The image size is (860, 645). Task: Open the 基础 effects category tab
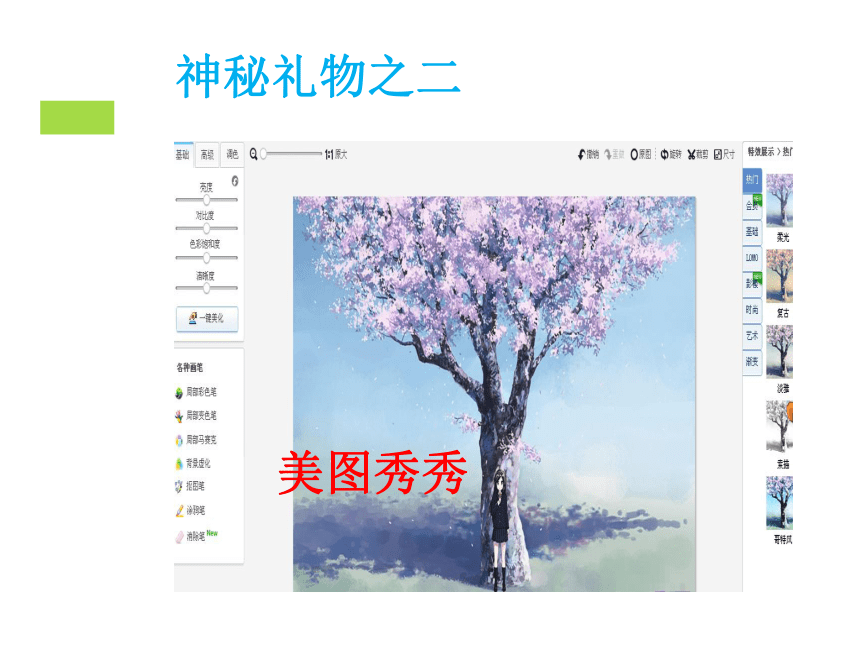tap(752, 231)
